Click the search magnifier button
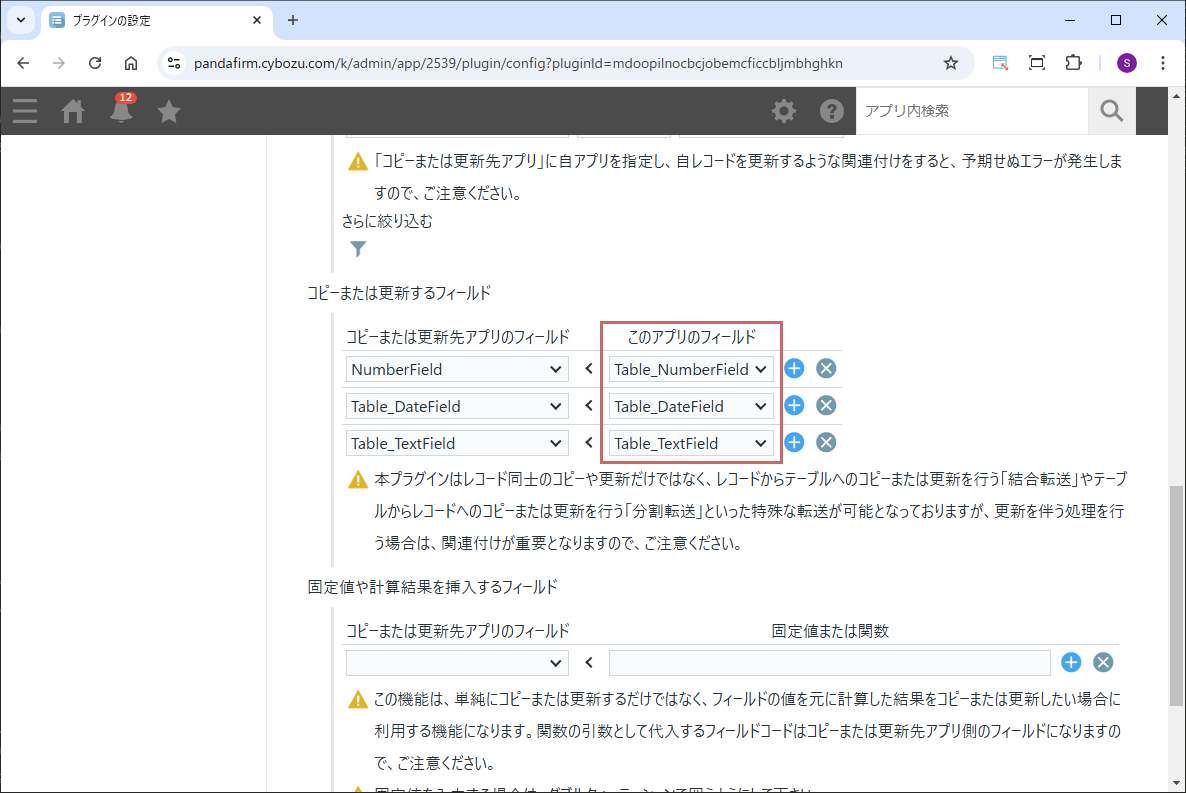Viewport: 1186px width, 793px height. pos(1111,111)
